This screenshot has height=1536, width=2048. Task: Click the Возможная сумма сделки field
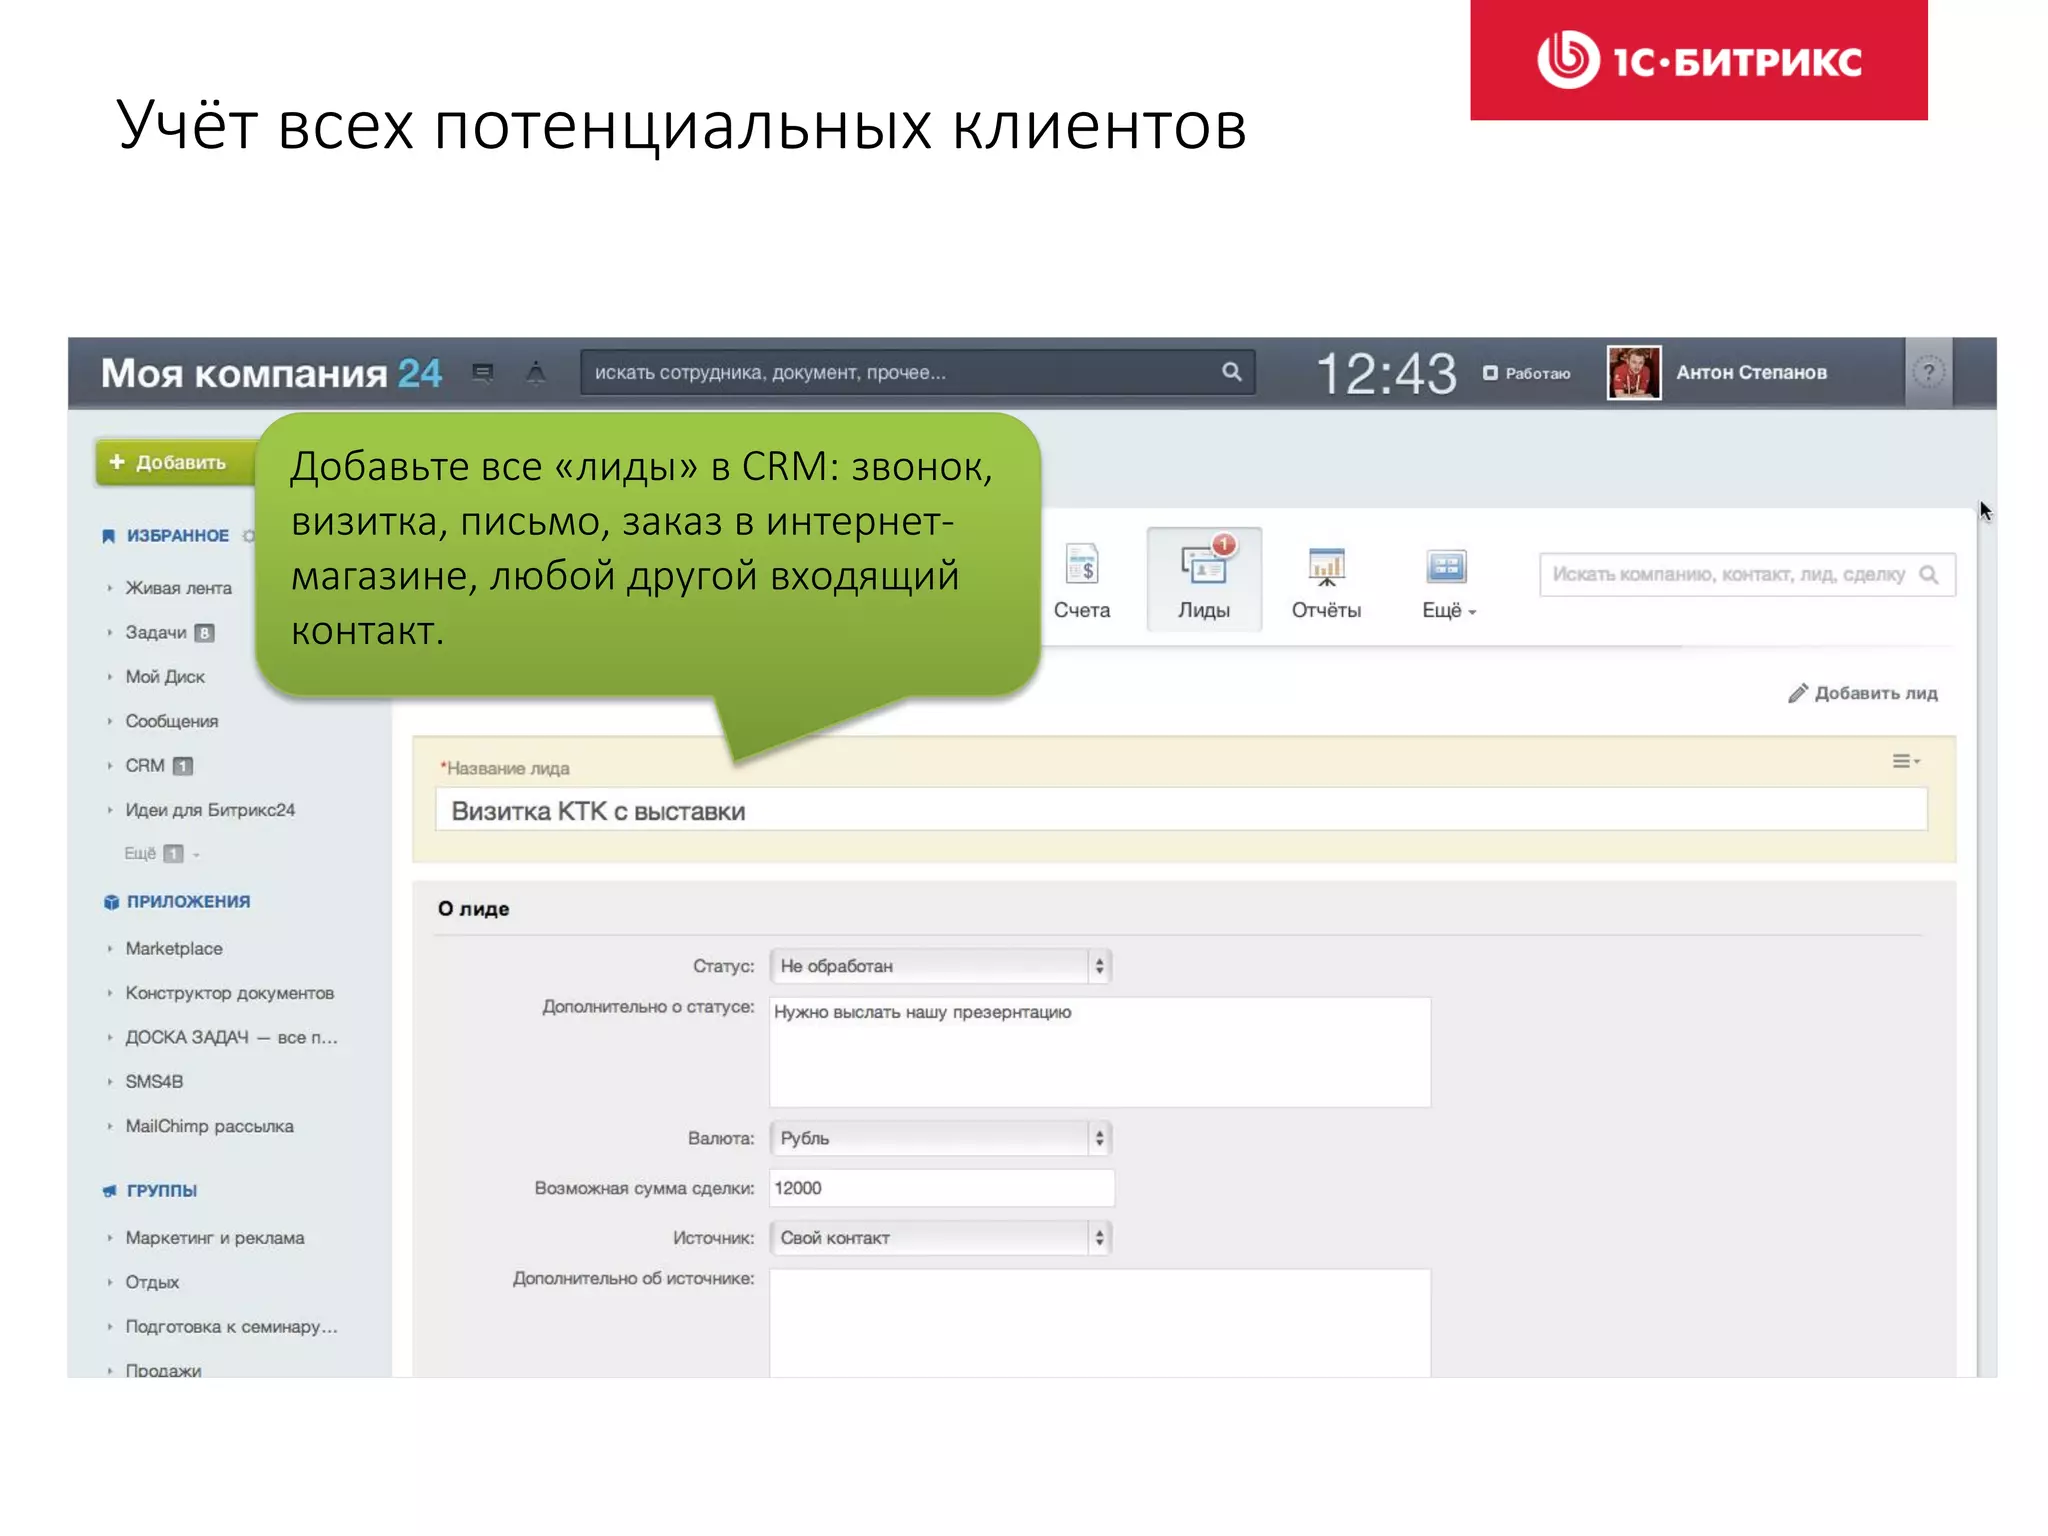[942, 1188]
